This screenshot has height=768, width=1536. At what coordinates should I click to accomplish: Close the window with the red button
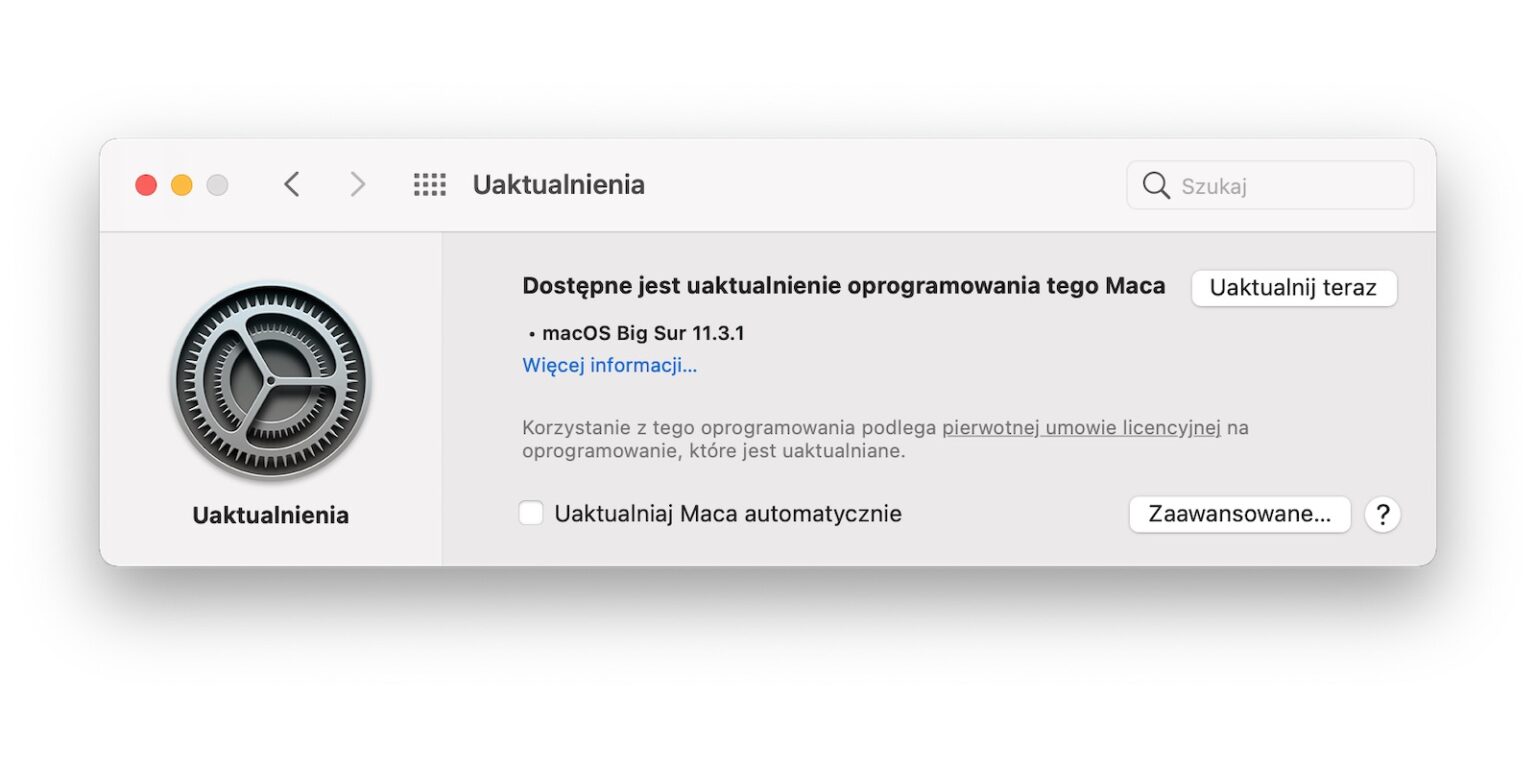tap(146, 185)
